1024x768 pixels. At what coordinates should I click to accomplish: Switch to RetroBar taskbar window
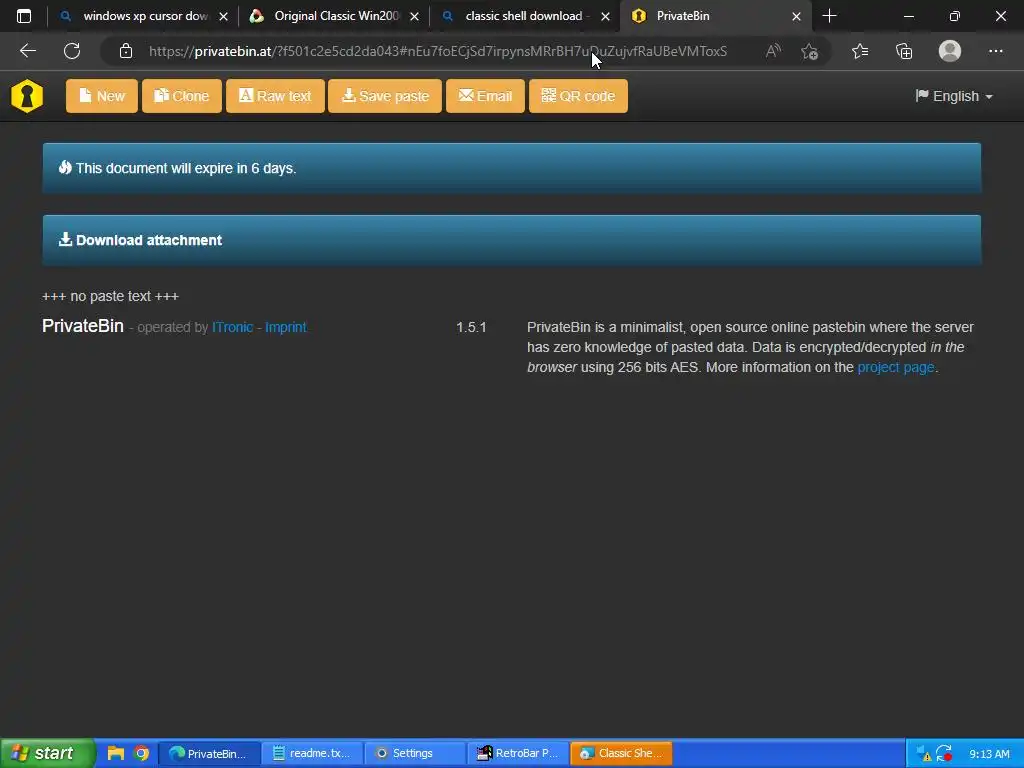point(519,753)
